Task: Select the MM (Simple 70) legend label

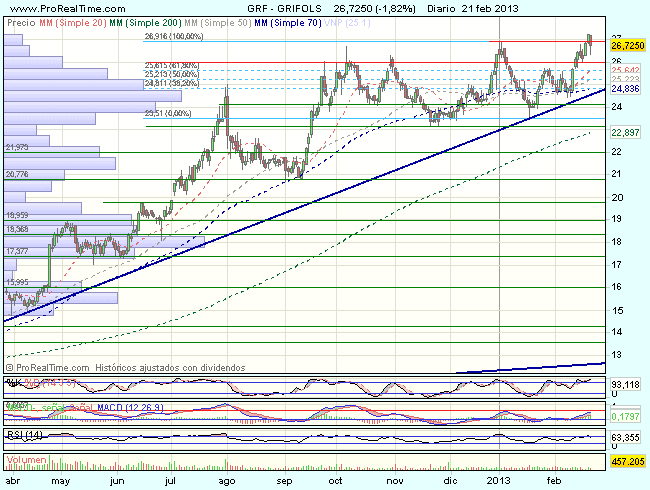Action: pyautogui.click(x=283, y=21)
